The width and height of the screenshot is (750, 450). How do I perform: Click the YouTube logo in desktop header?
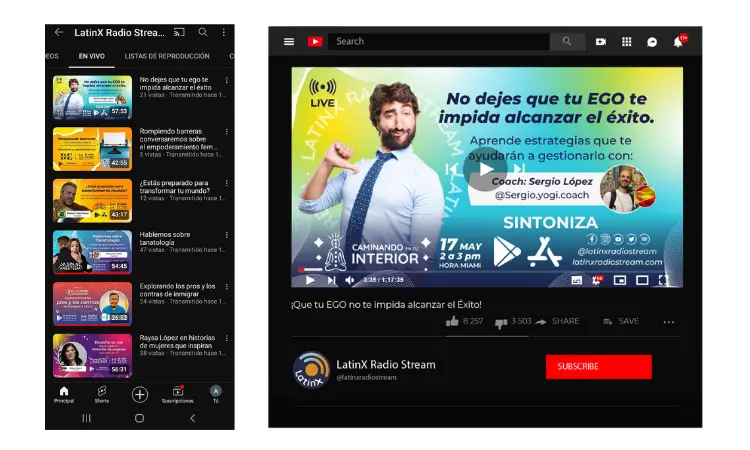pos(315,42)
